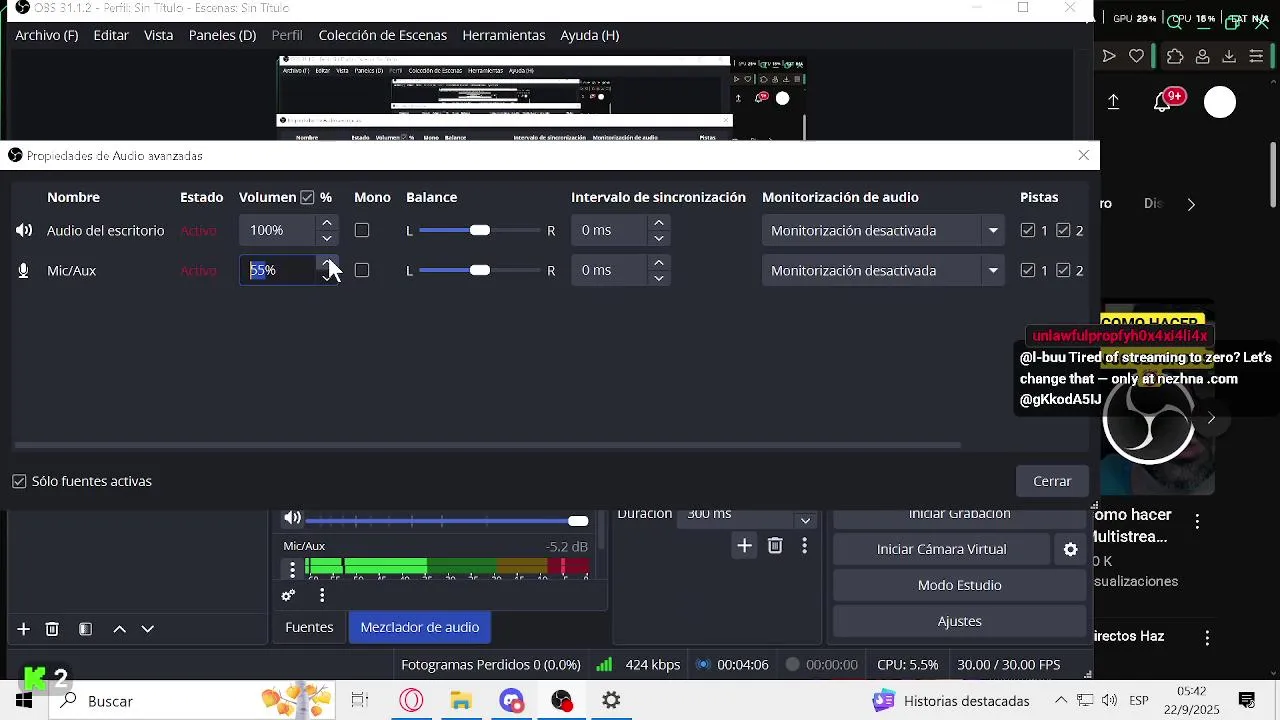Open virtual camera settings gear icon
The image size is (1280, 720).
pos(1070,549)
